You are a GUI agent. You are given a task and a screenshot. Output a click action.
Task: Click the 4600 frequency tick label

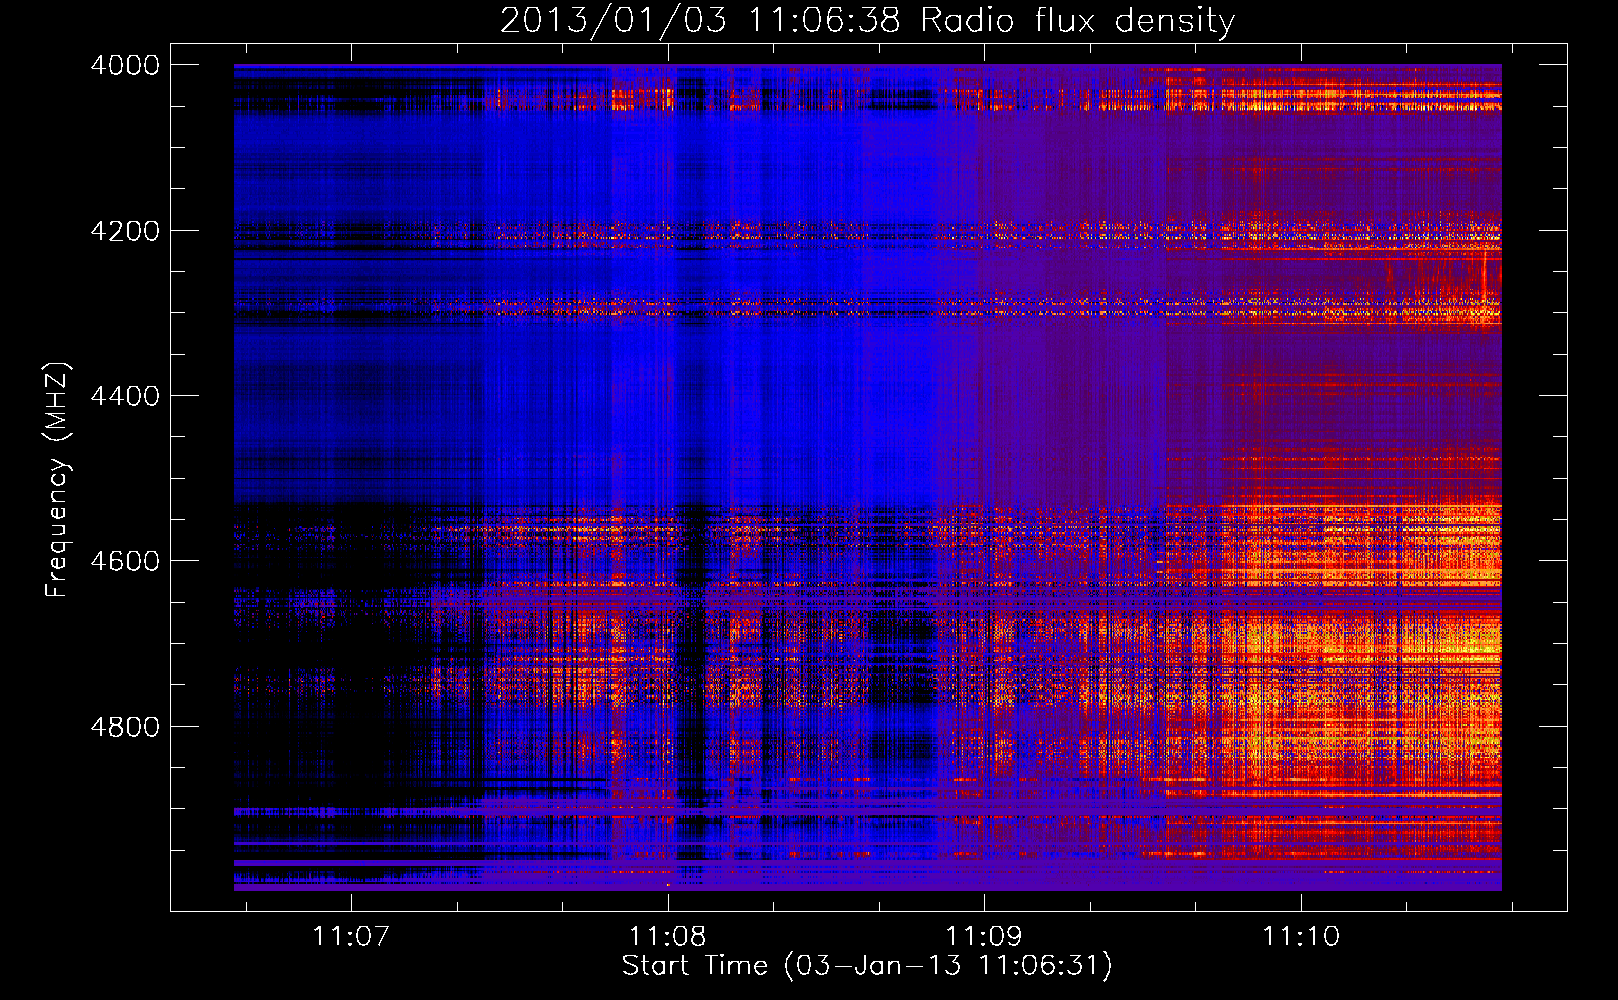[125, 561]
